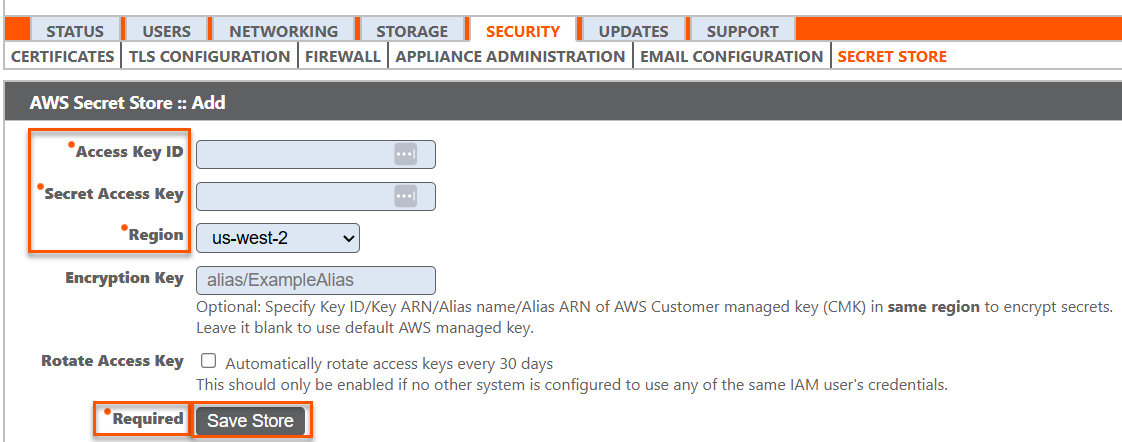This screenshot has width=1122, height=442.
Task: Expand the Region dropdown showing us-west-2
Action: point(278,238)
